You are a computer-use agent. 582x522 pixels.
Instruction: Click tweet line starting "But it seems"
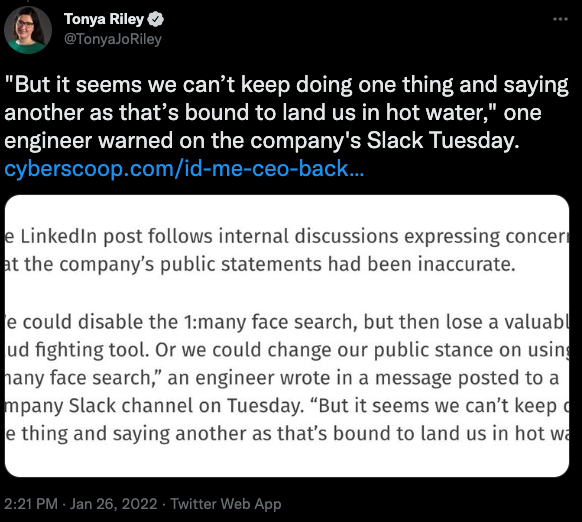point(286,85)
